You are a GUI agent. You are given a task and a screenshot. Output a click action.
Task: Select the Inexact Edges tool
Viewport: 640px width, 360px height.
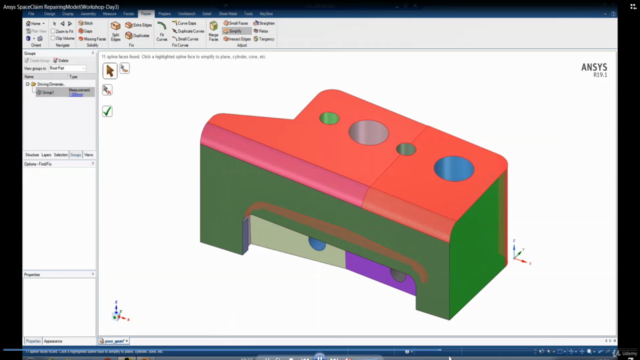tap(237, 39)
